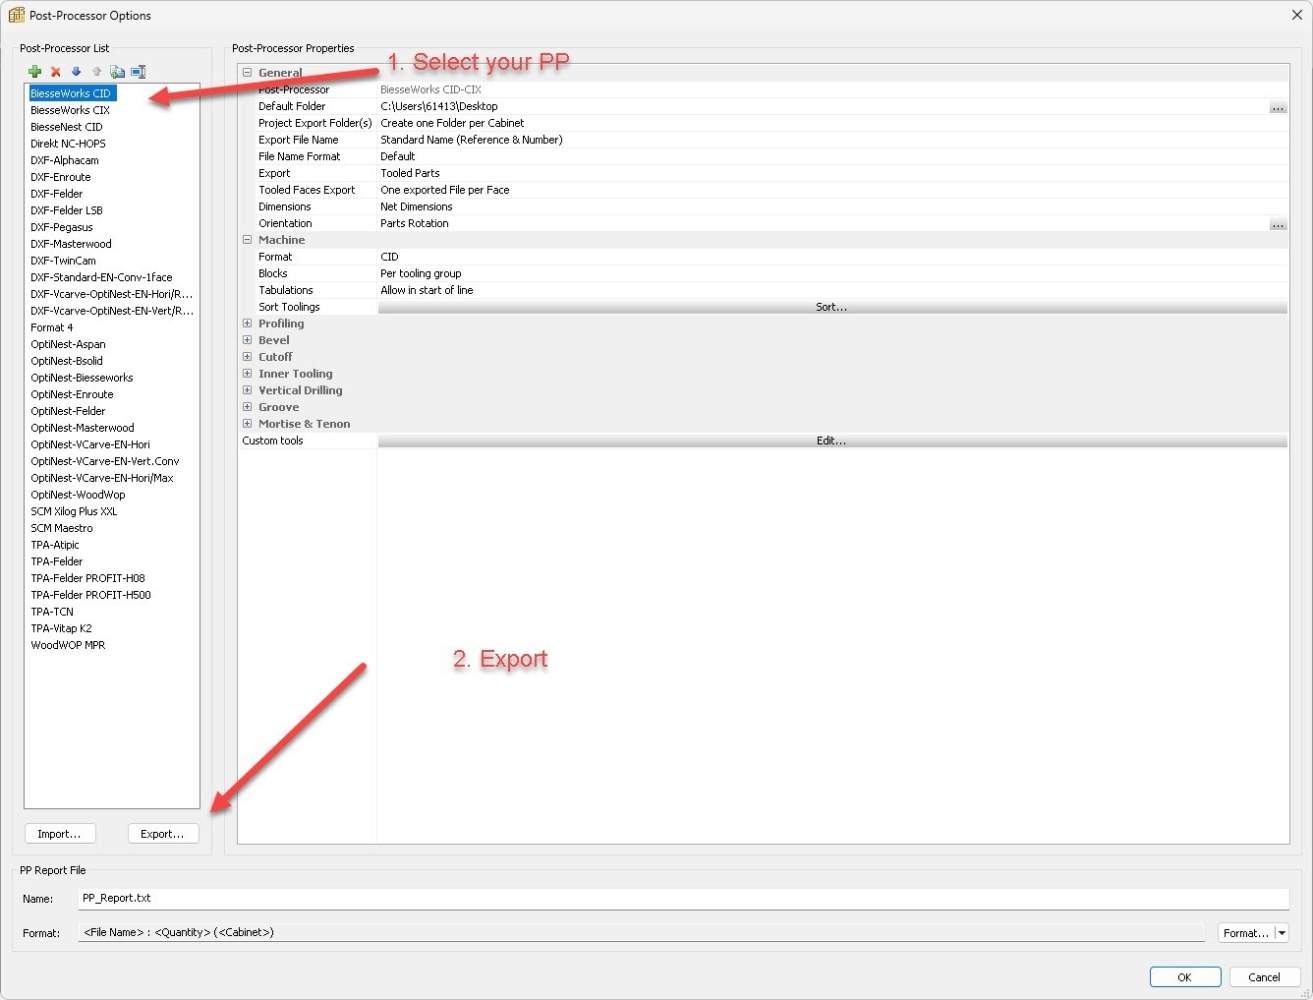
Task: Click the Tooled Faces Export value
Action: pos(445,190)
